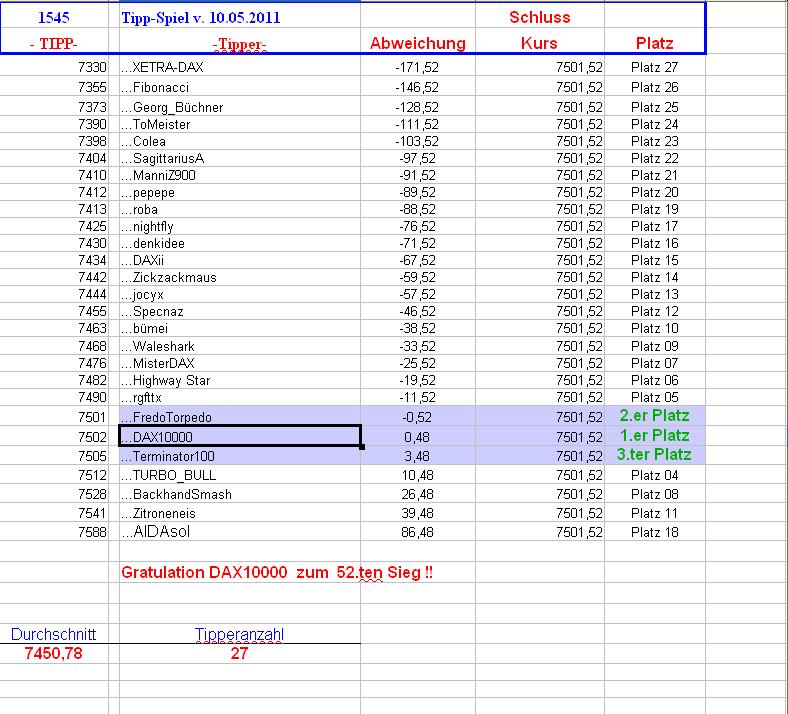Click the tip value 7588
This screenshot has height=714, width=788.
click(54, 532)
